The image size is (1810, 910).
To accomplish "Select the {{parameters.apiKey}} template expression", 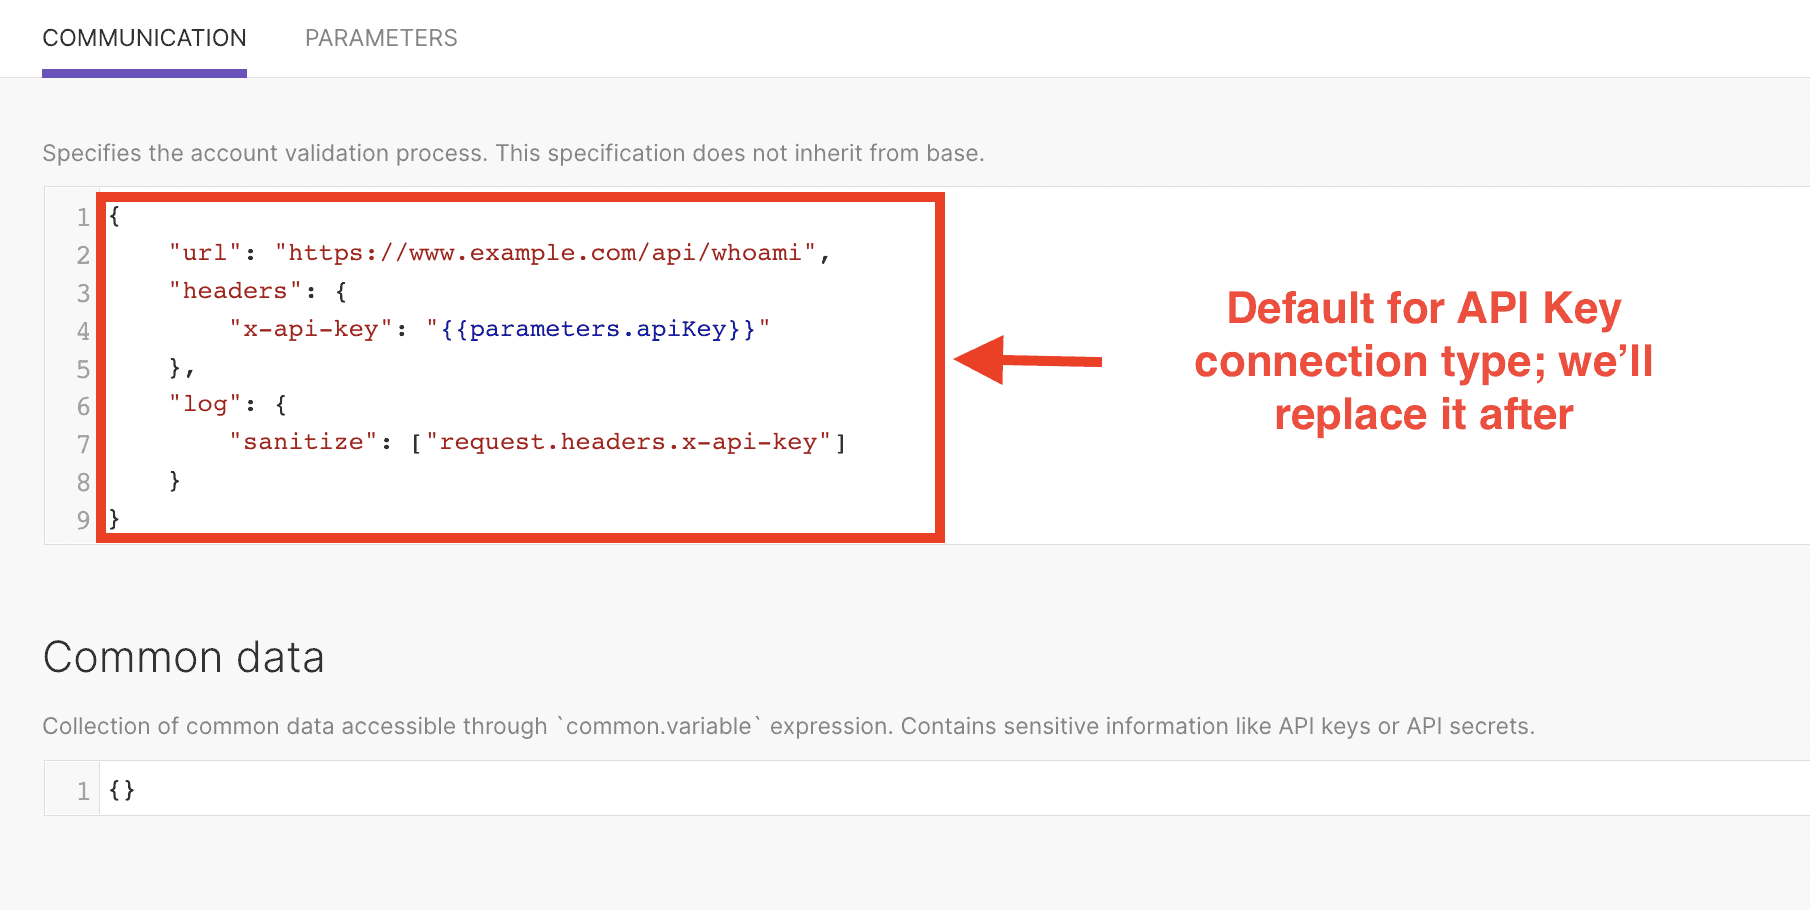I will 597,328.
